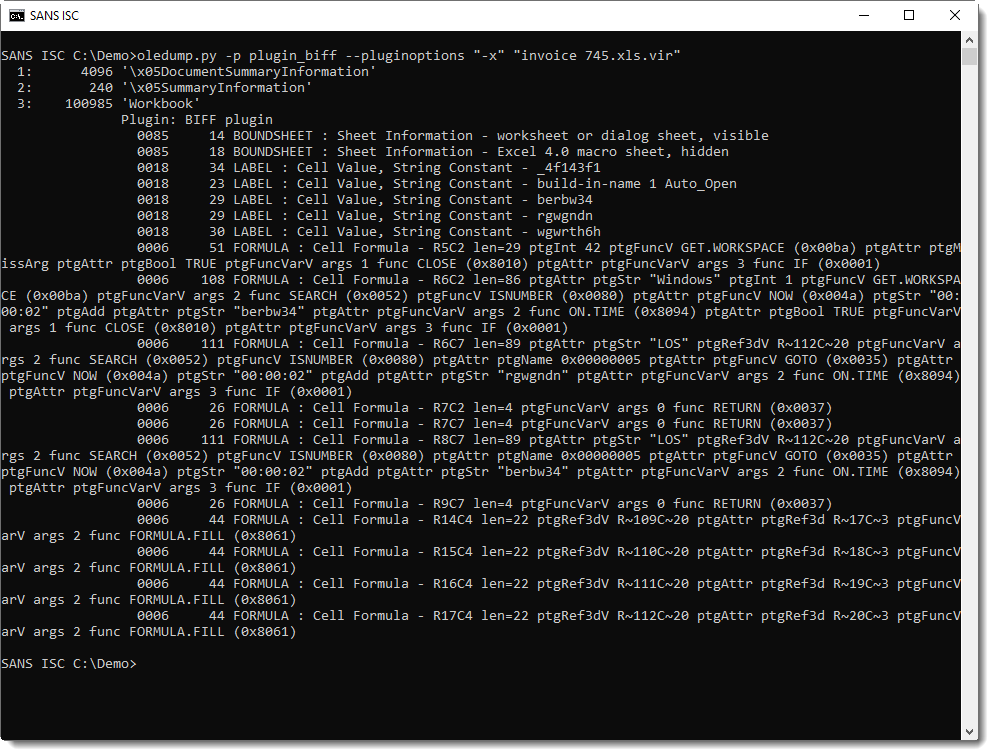Close the SANS ISC console window
This screenshot has width=994, height=756.
[x=955, y=15]
